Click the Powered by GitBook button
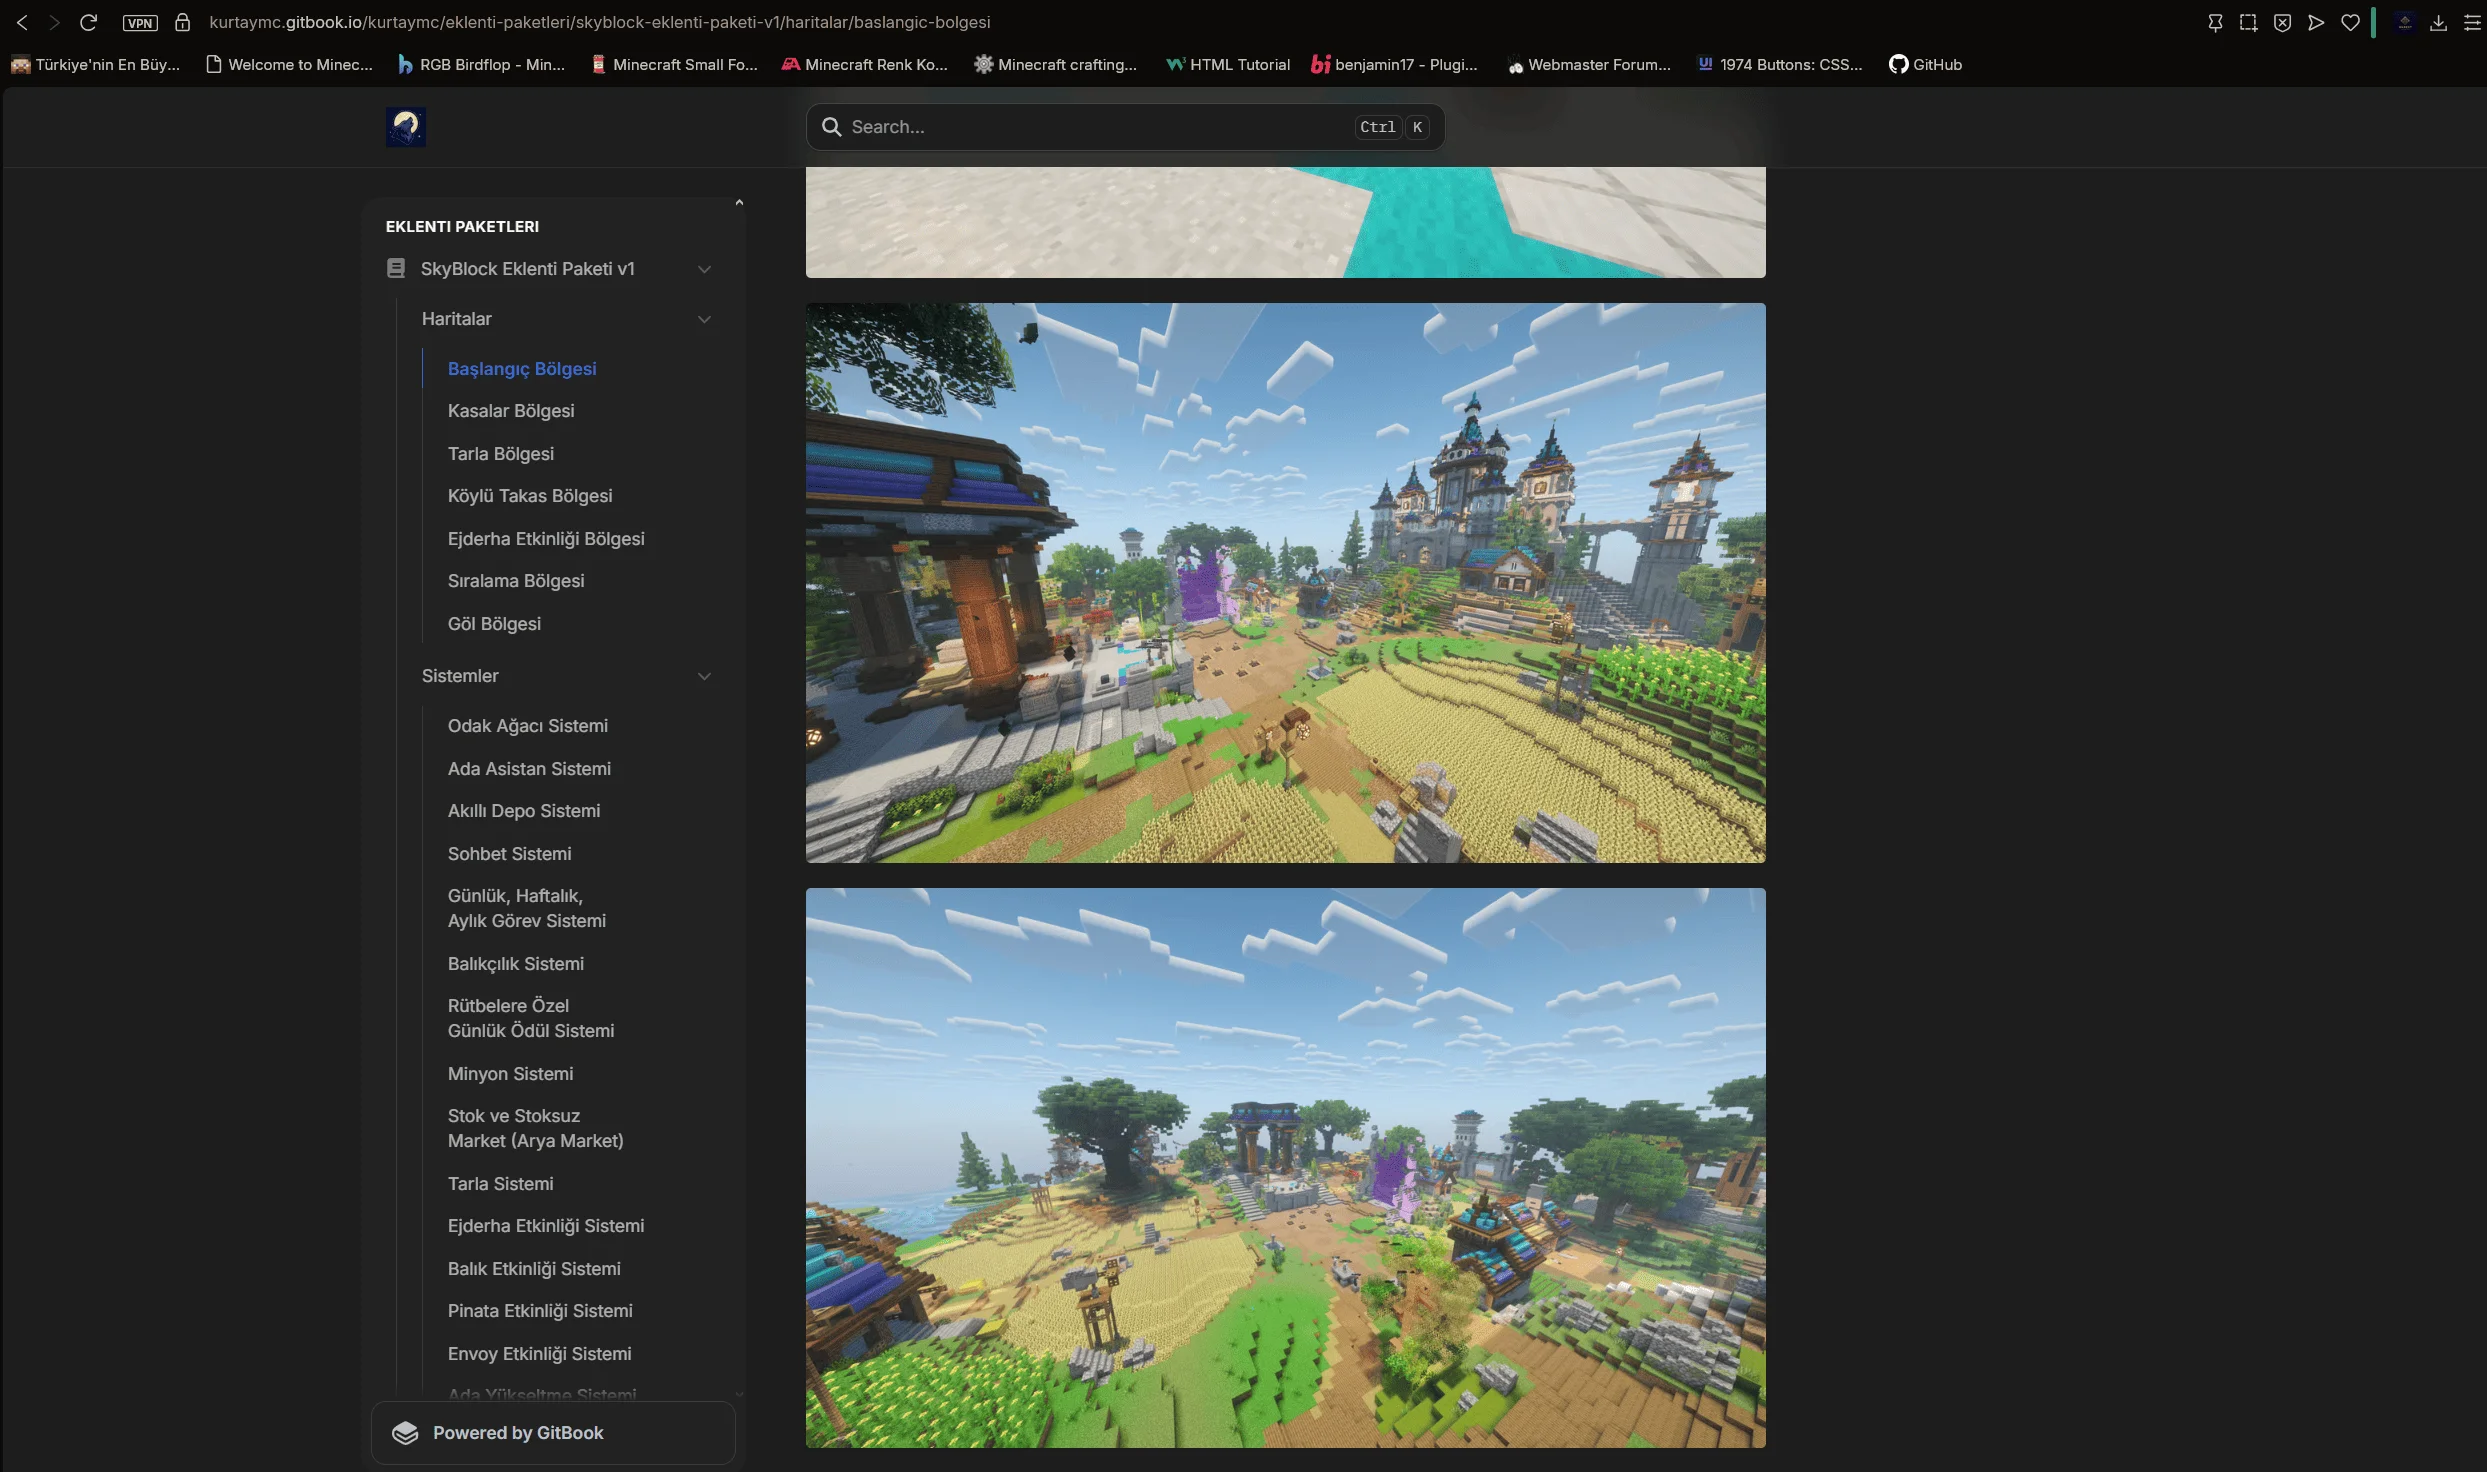The height and width of the screenshot is (1472, 2487). [553, 1433]
